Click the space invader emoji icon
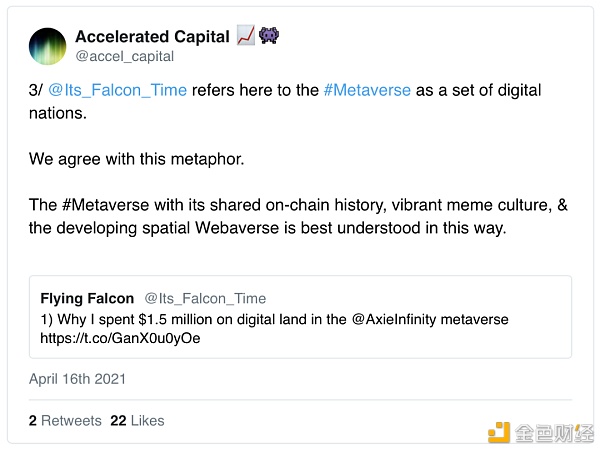Image resolution: width=600 pixels, height=449 pixels. [x=269, y=36]
